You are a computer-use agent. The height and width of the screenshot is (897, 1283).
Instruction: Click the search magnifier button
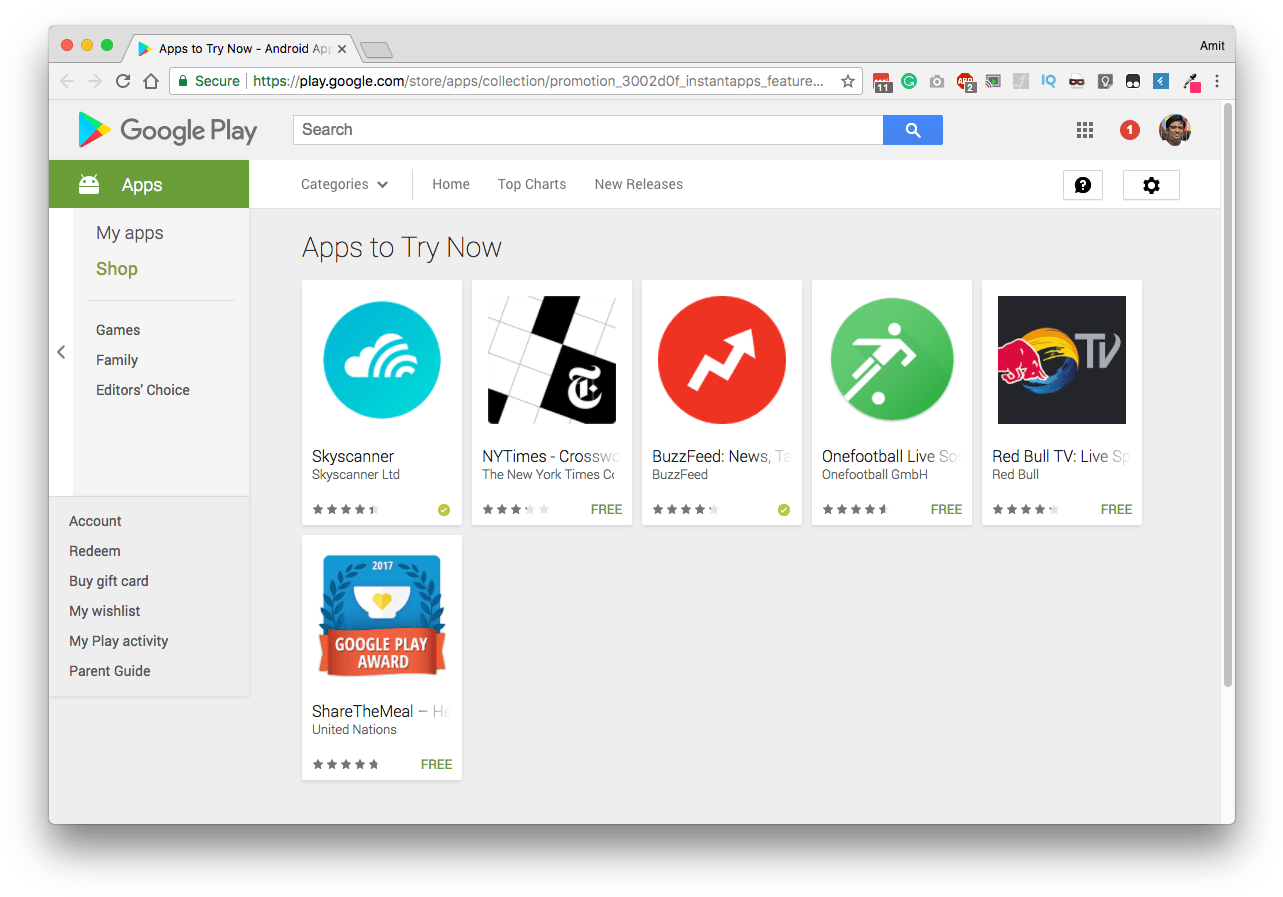point(911,129)
